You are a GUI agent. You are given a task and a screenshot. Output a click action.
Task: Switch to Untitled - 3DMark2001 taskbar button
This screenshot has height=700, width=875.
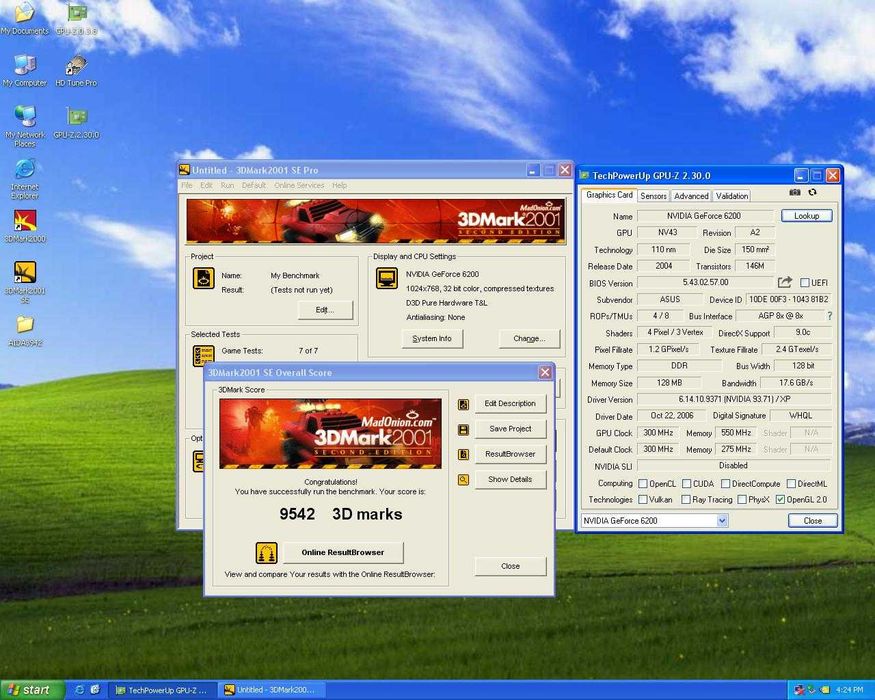pos(270,690)
